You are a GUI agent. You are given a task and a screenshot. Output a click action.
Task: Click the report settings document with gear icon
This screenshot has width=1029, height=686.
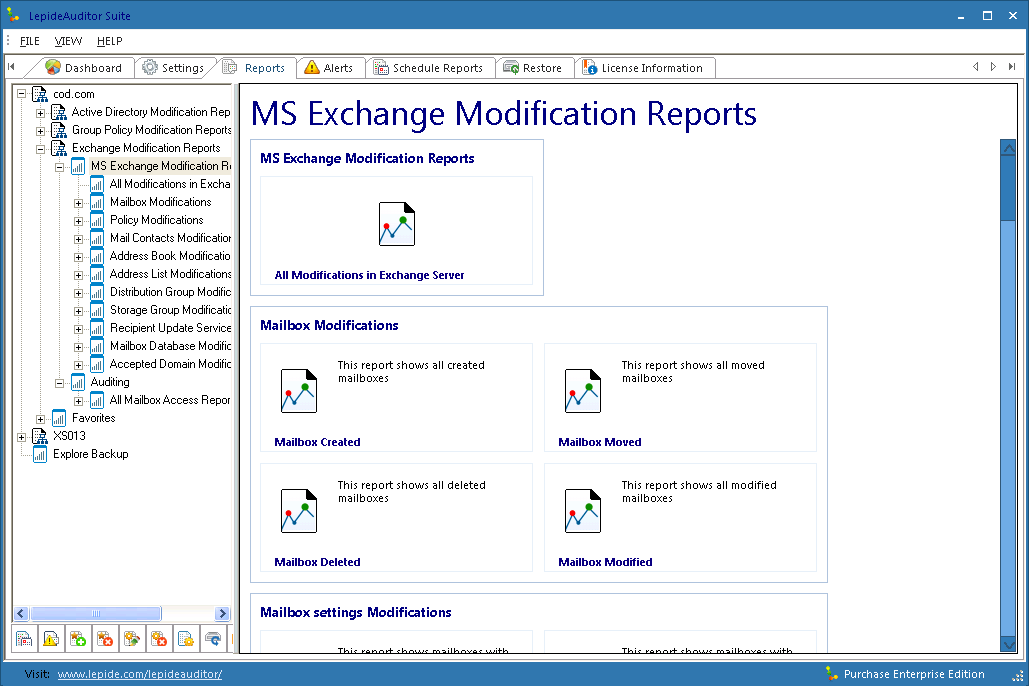[x=186, y=638]
